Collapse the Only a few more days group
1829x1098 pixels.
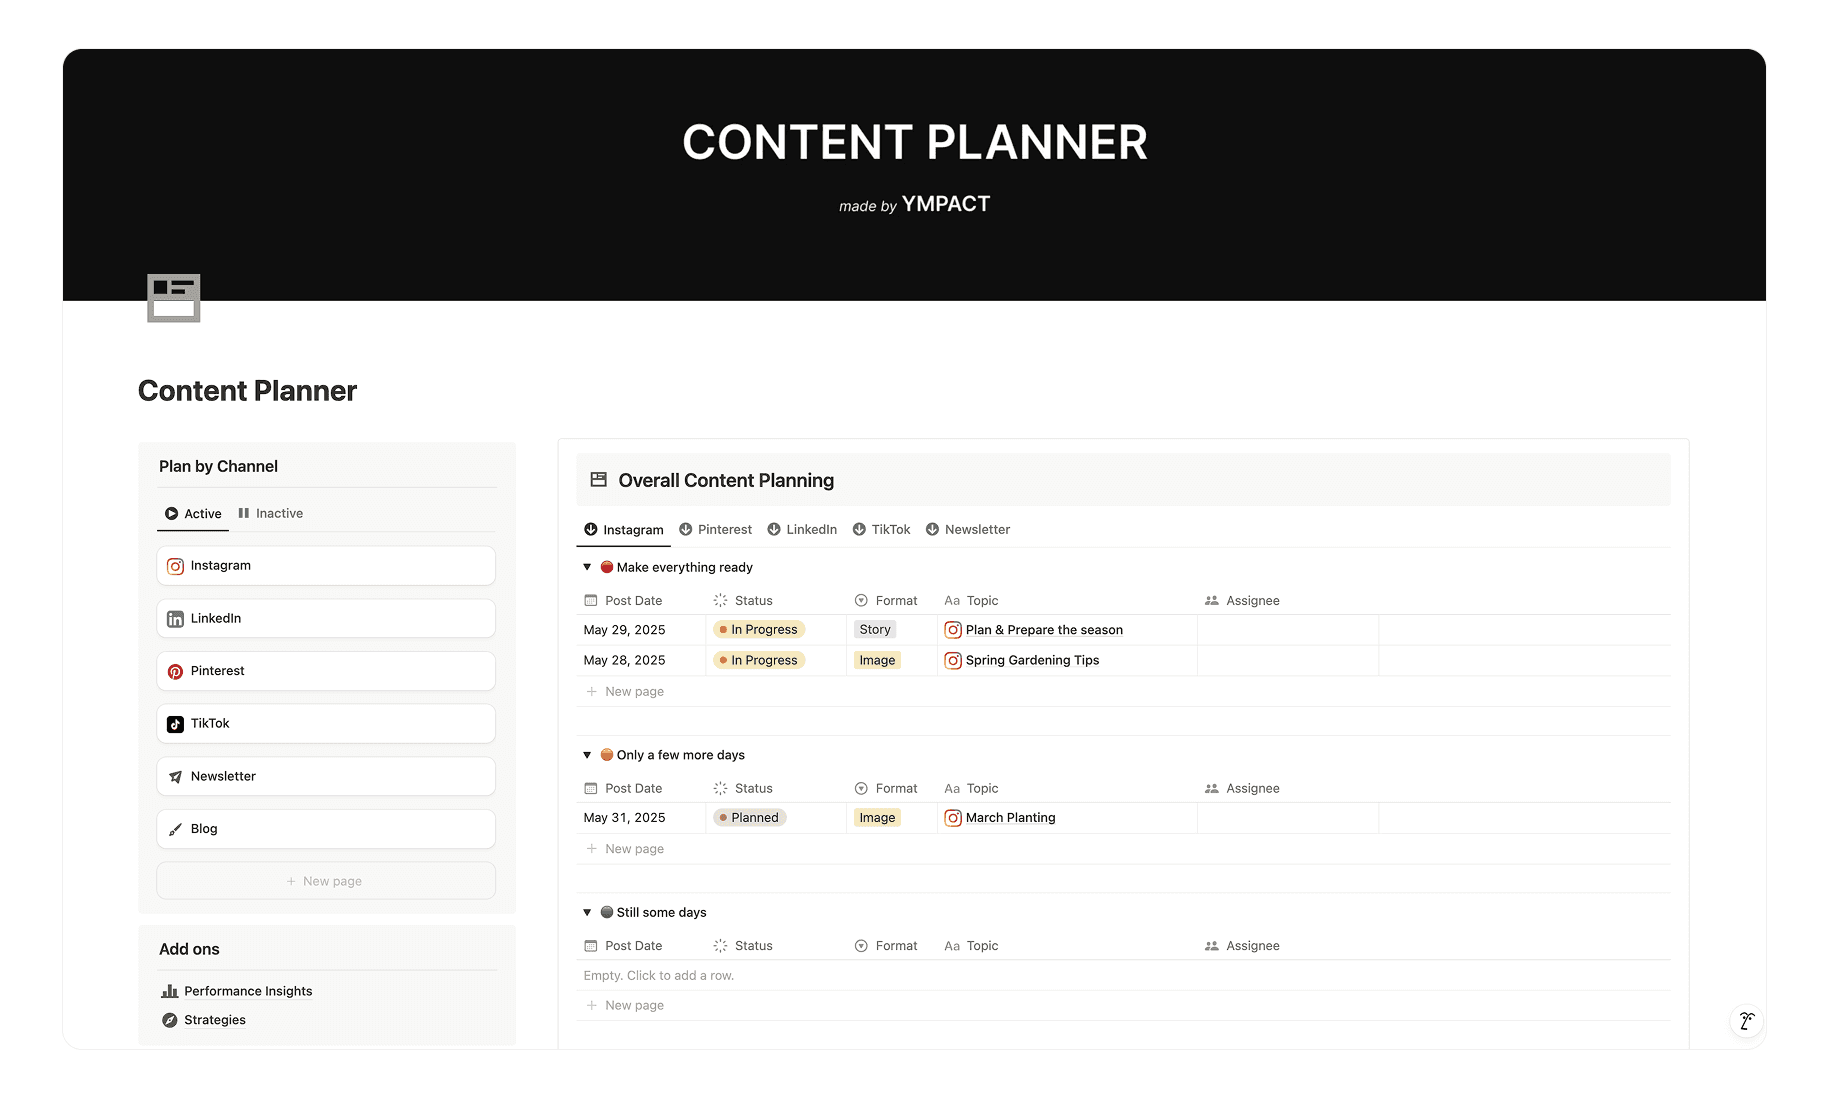[x=587, y=755]
